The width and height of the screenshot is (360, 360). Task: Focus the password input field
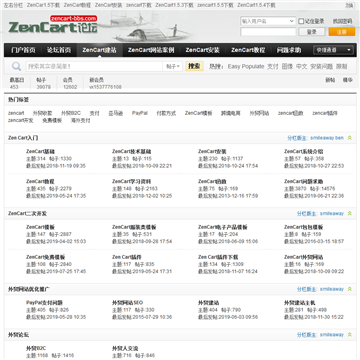pos(268,32)
